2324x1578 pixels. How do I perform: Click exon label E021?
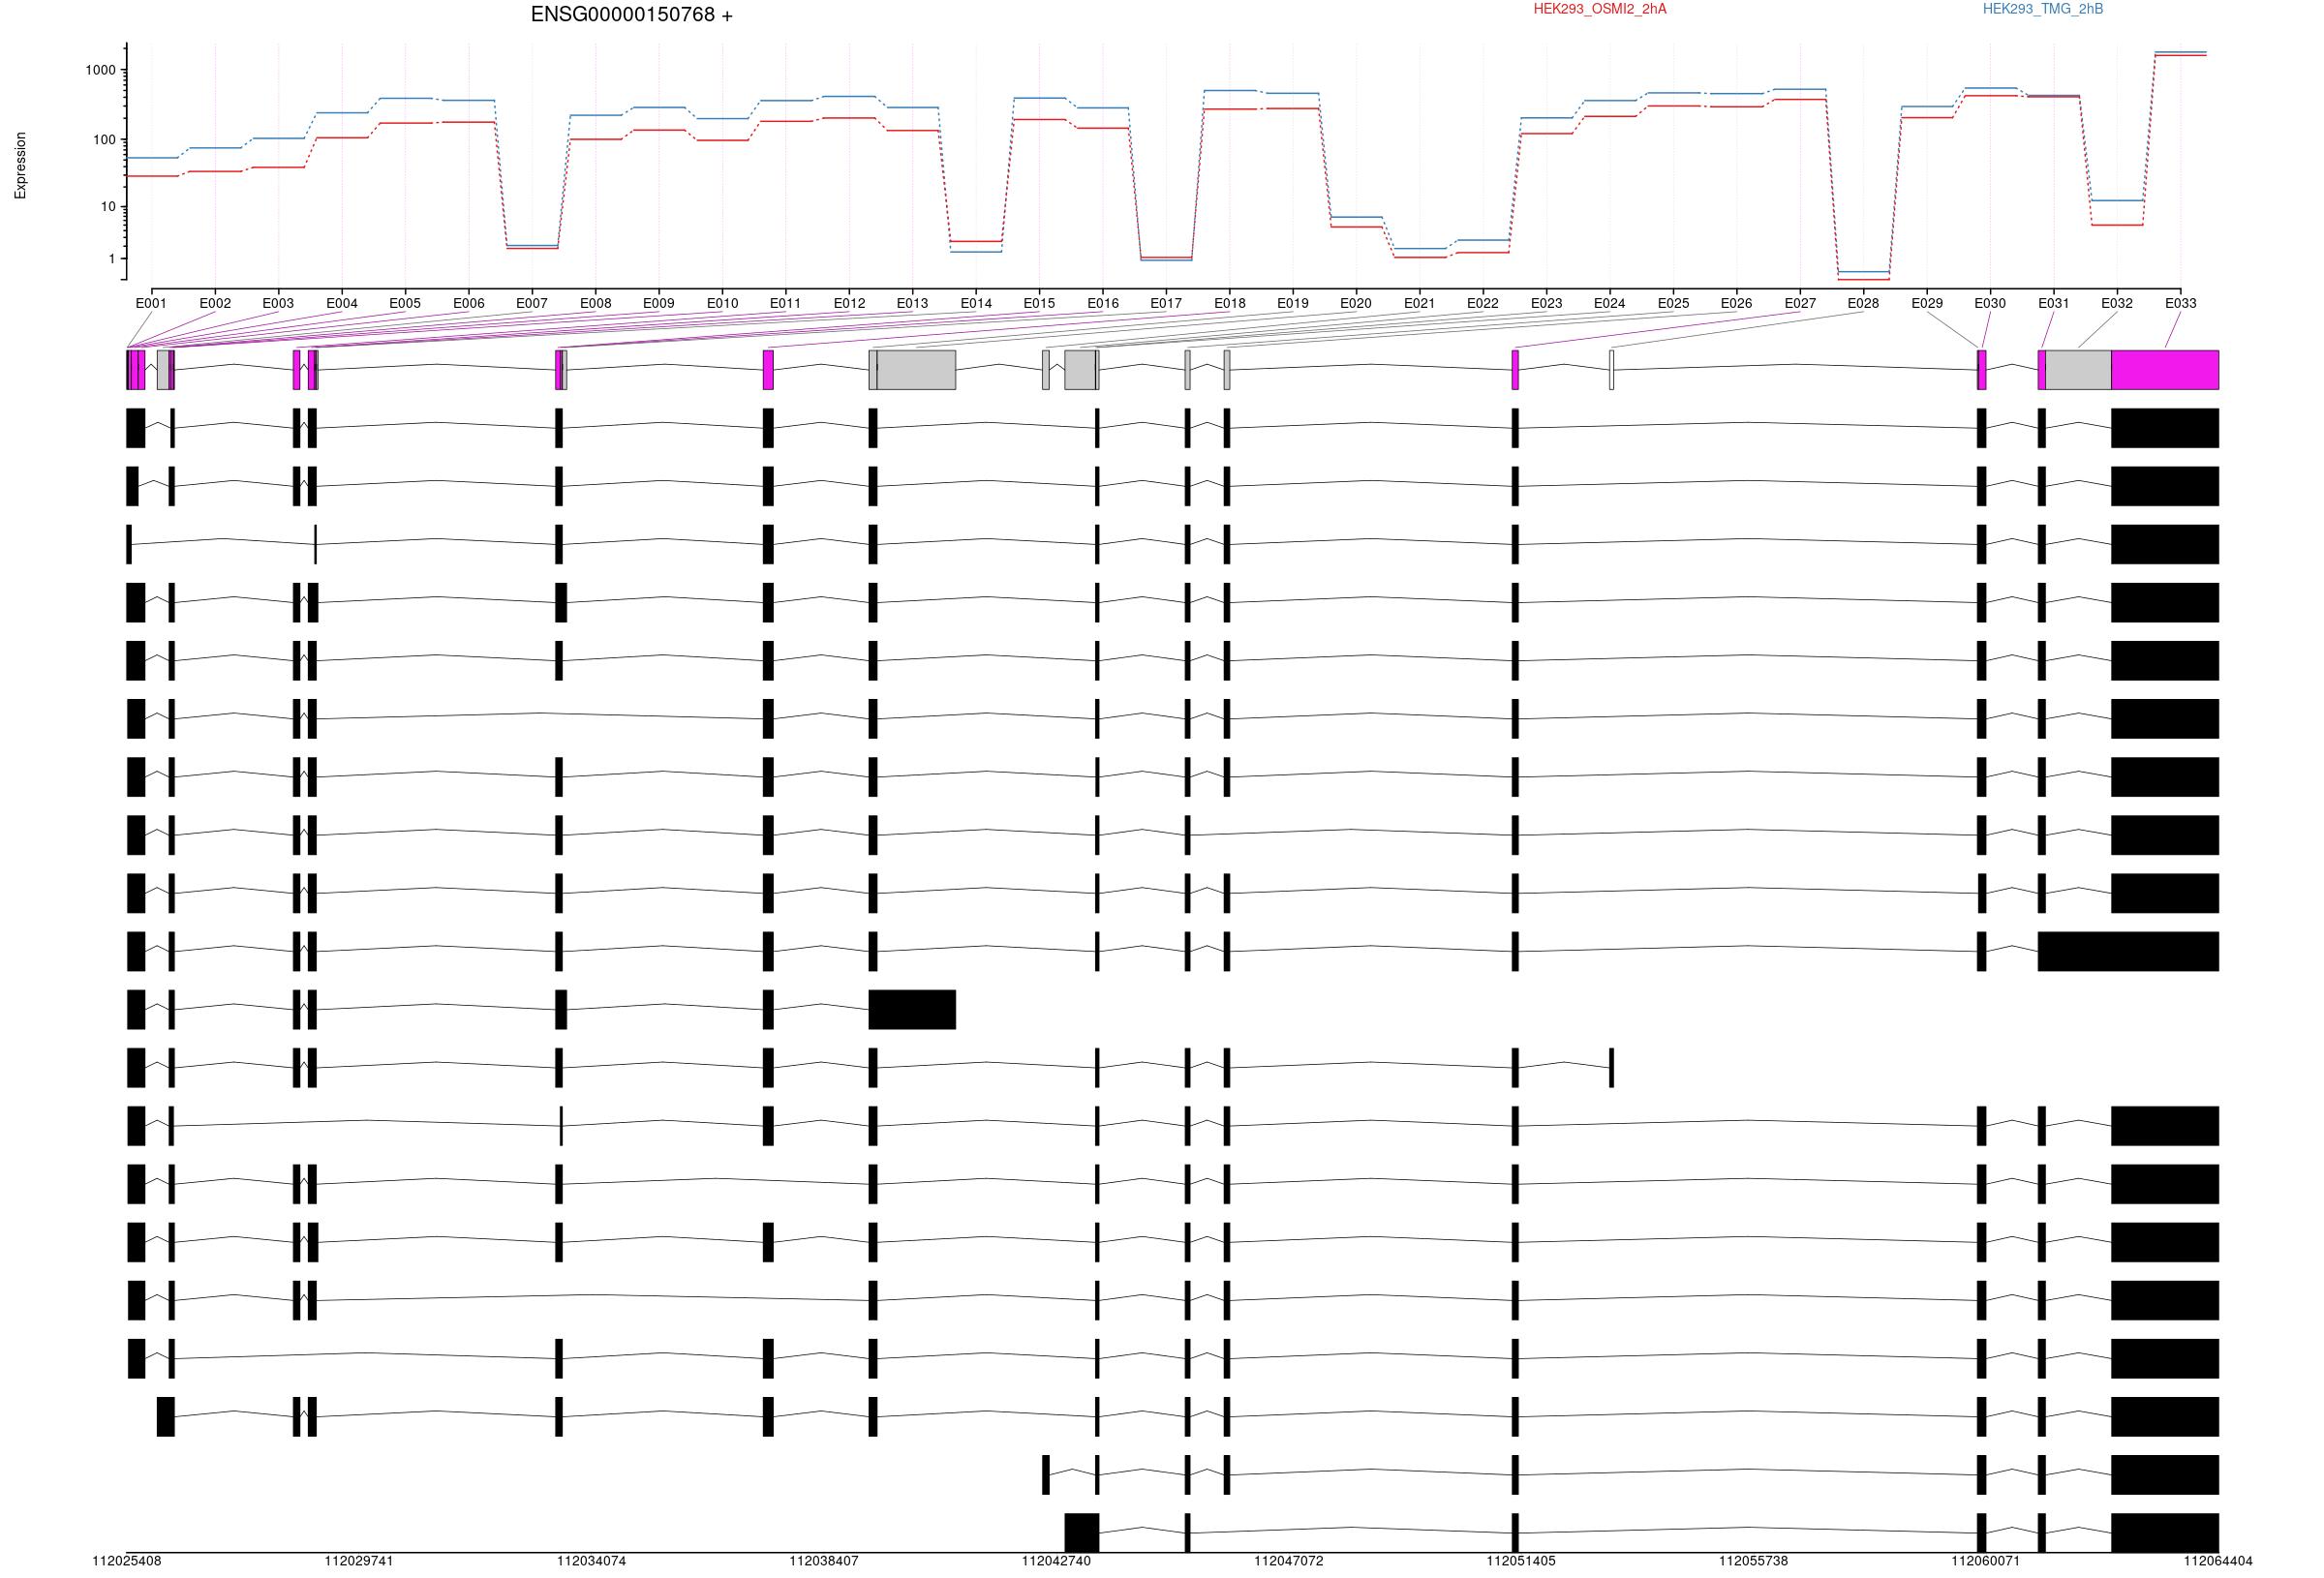(1420, 303)
